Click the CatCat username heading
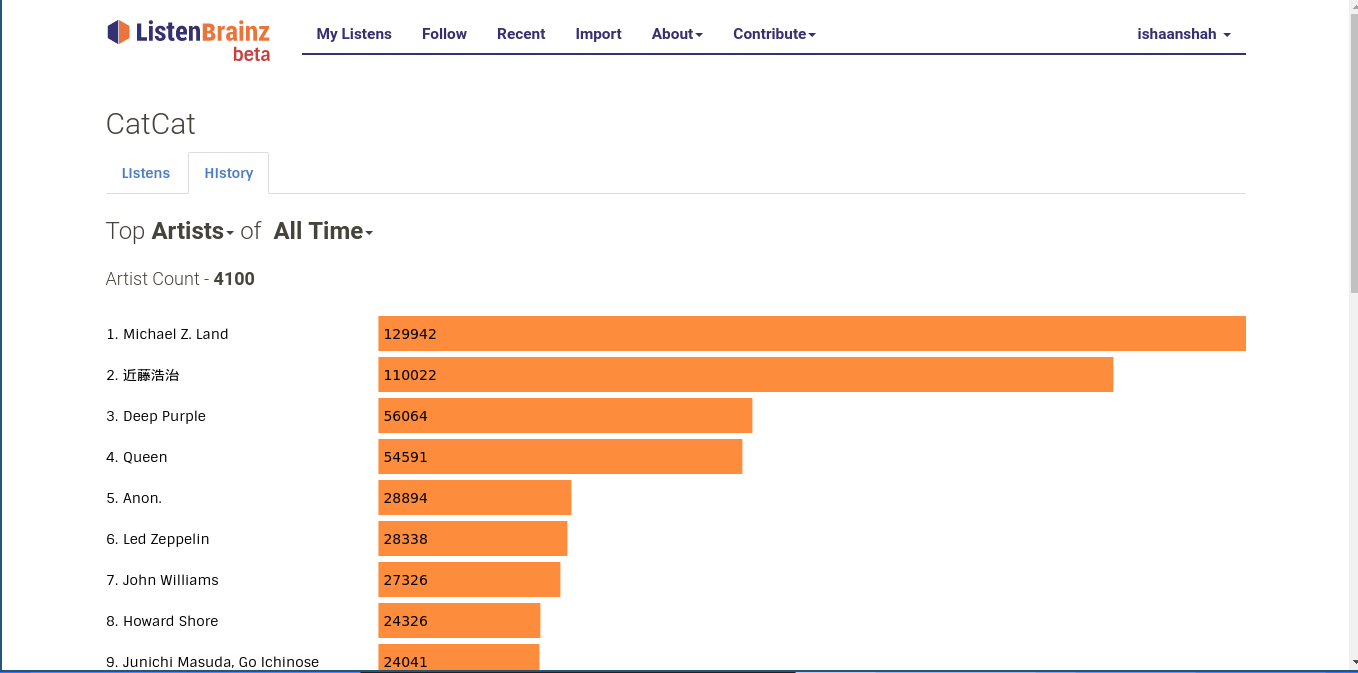Image resolution: width=1358 pixels, height=673 pixels. 151,124
